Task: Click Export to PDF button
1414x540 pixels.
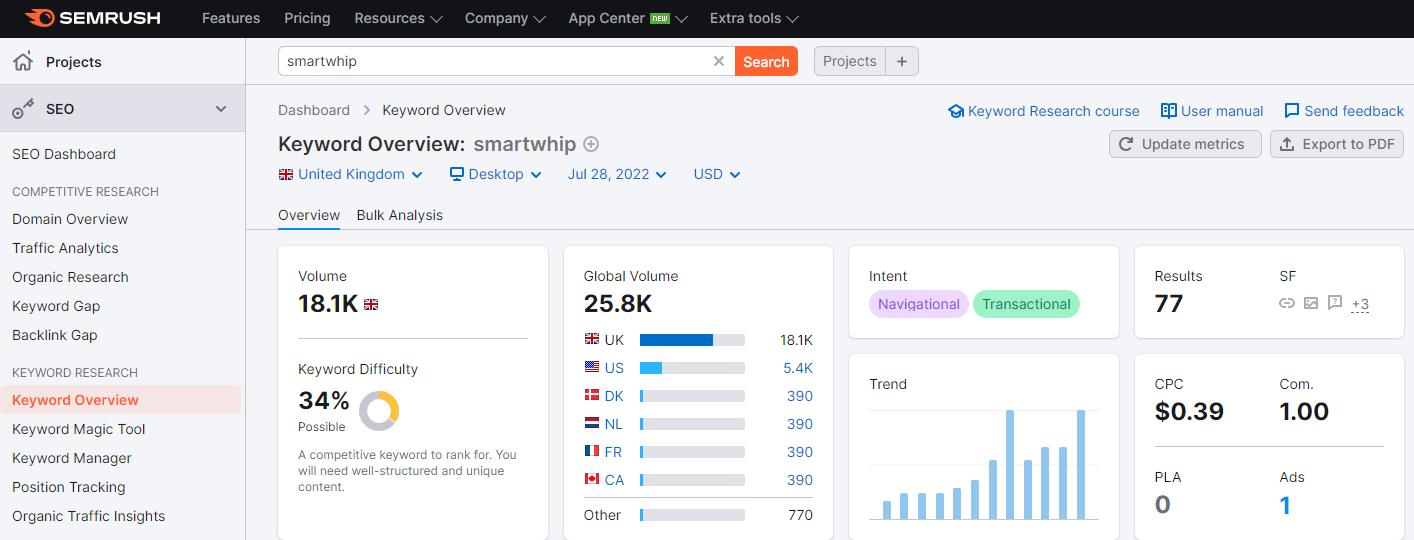Action: 1337,144
